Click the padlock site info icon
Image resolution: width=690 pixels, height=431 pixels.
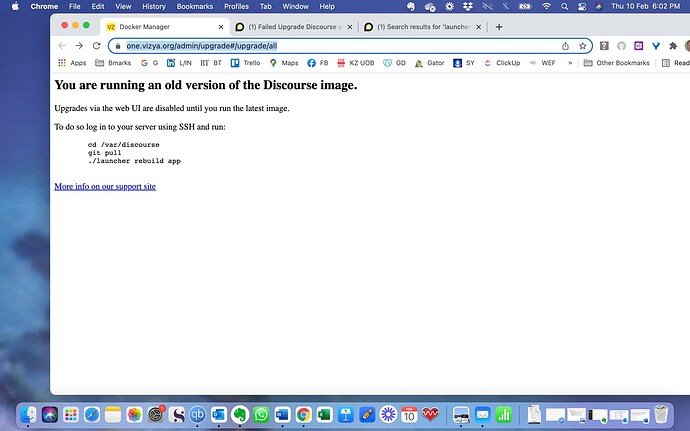coord(117,46)
